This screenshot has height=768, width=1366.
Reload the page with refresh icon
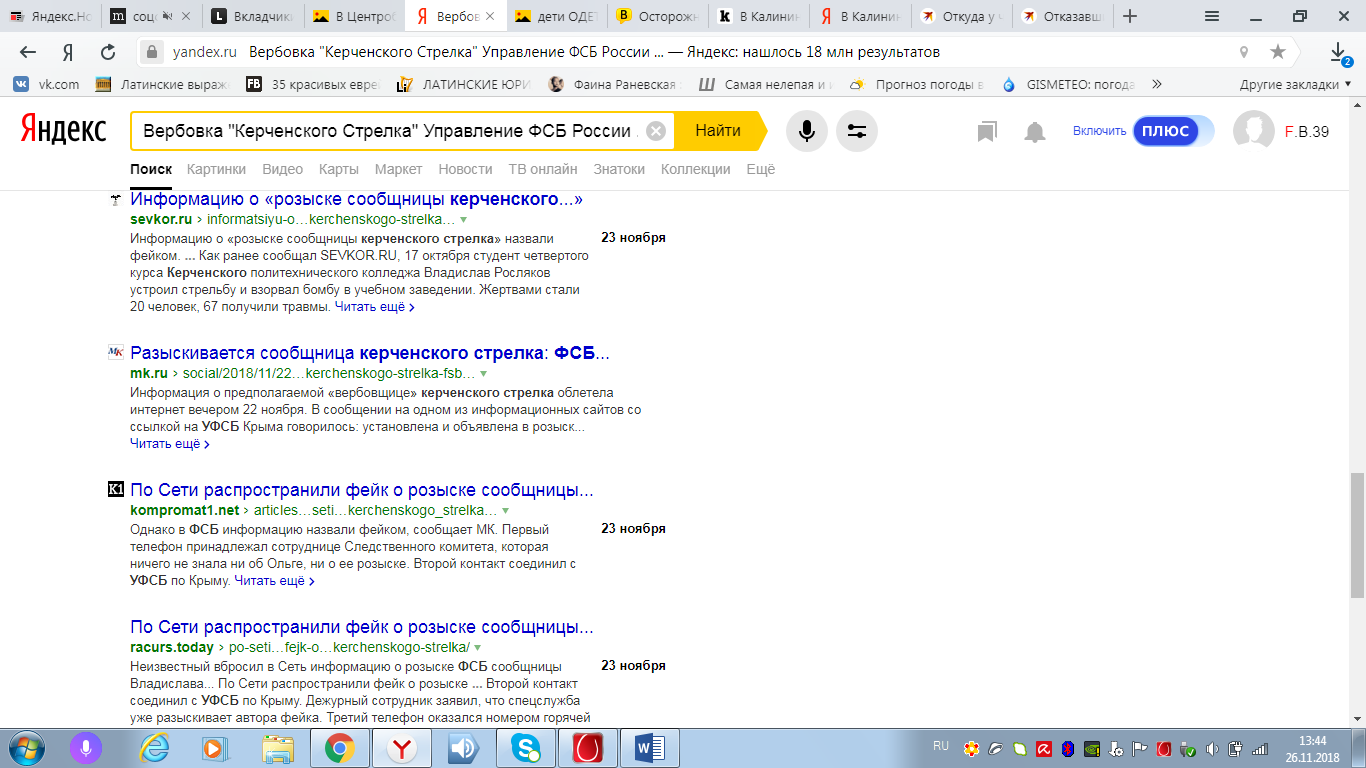(108, 52)
